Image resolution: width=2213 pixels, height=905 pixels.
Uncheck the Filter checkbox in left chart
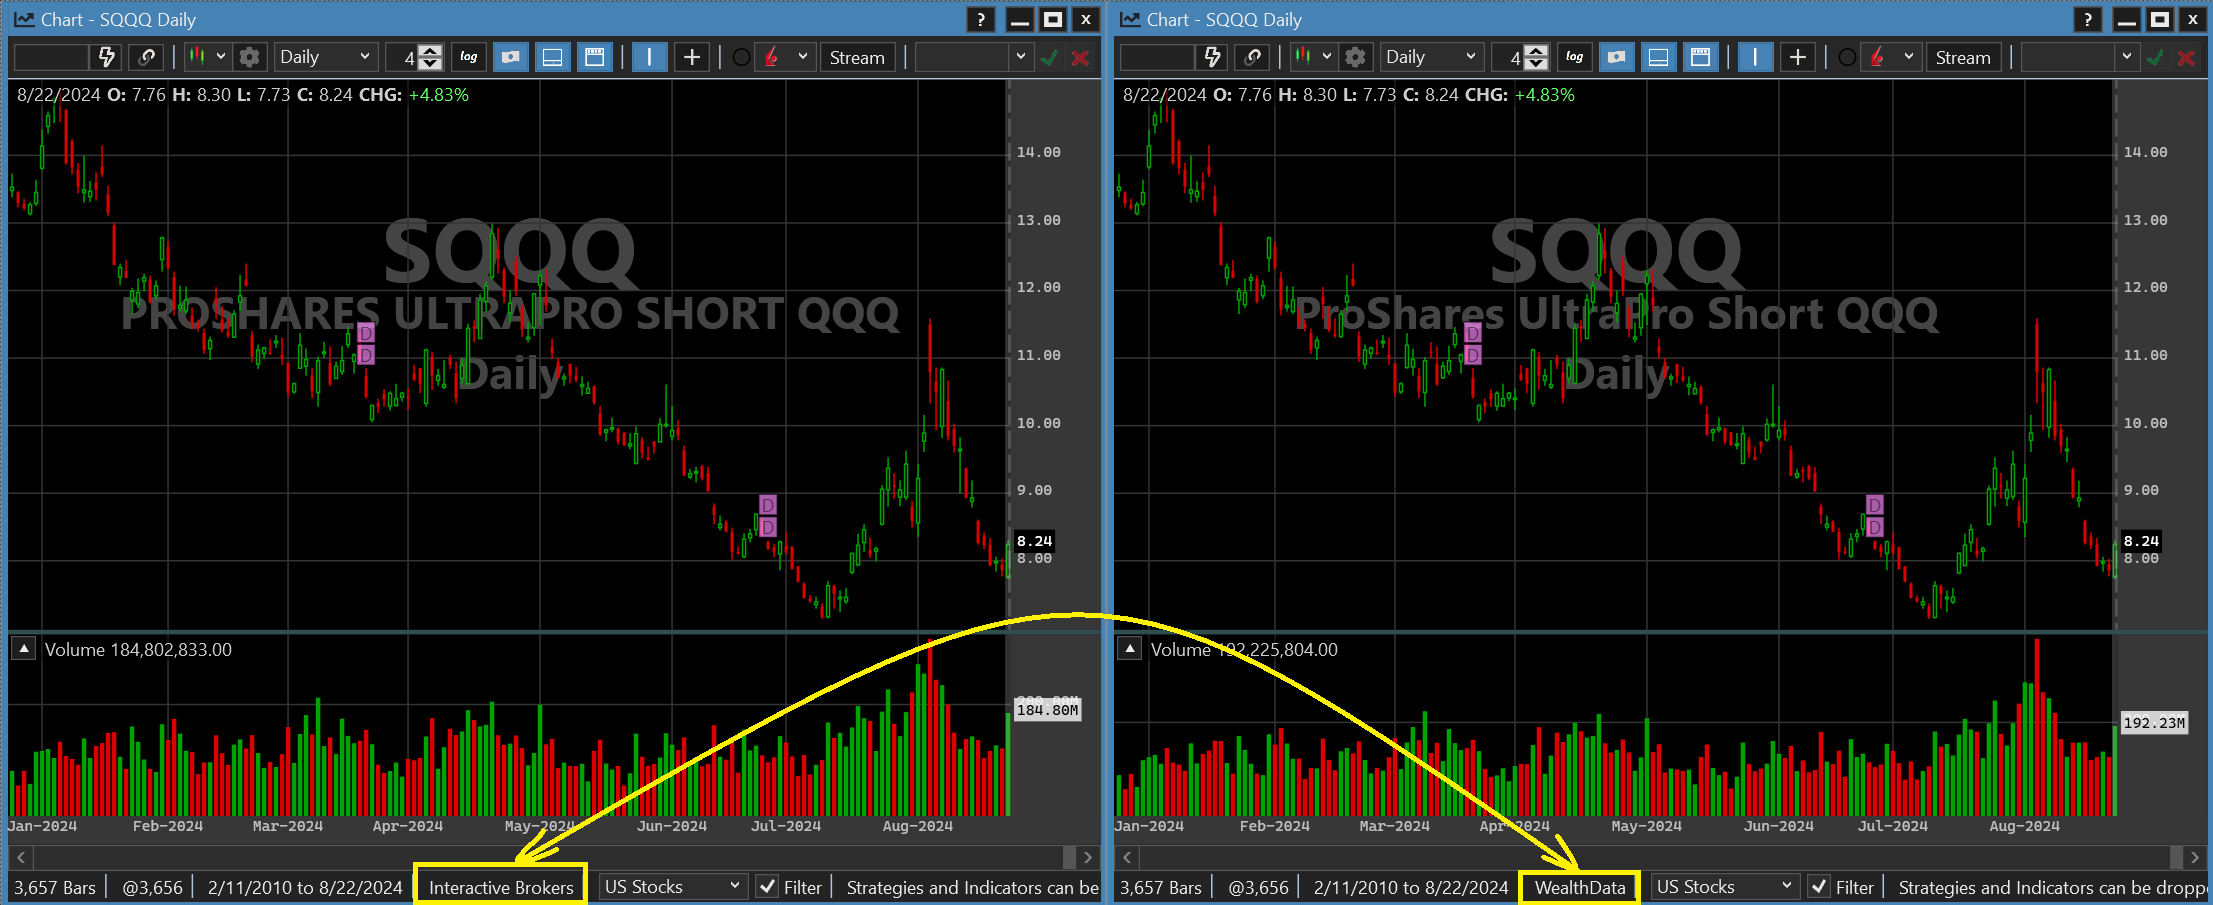pyautogui.click(x=767, y=887)
